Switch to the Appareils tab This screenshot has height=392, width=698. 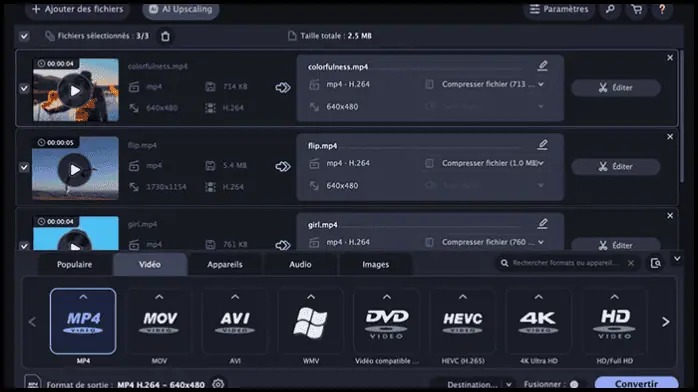[x=225, y=264]
